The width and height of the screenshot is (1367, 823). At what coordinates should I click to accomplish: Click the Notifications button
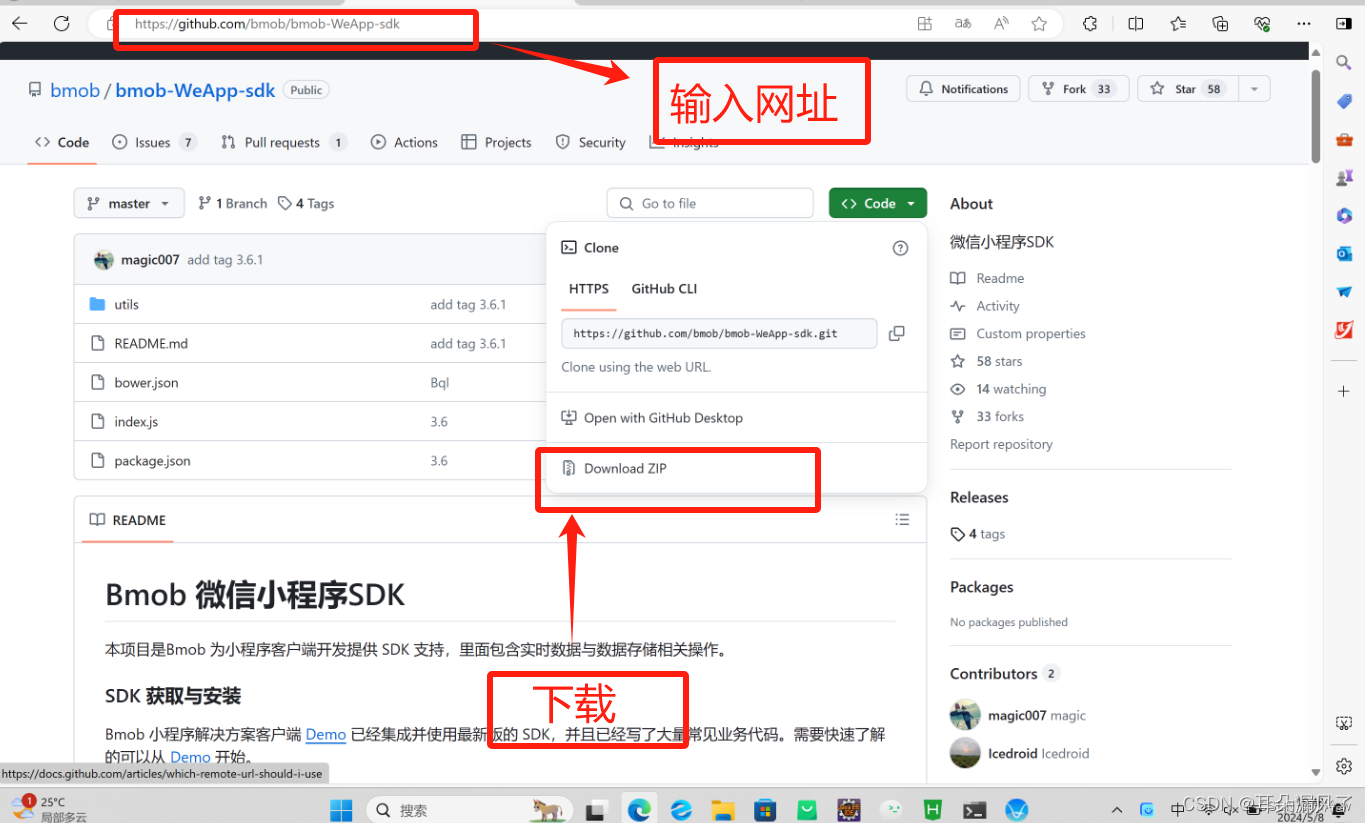pos(964,89)
